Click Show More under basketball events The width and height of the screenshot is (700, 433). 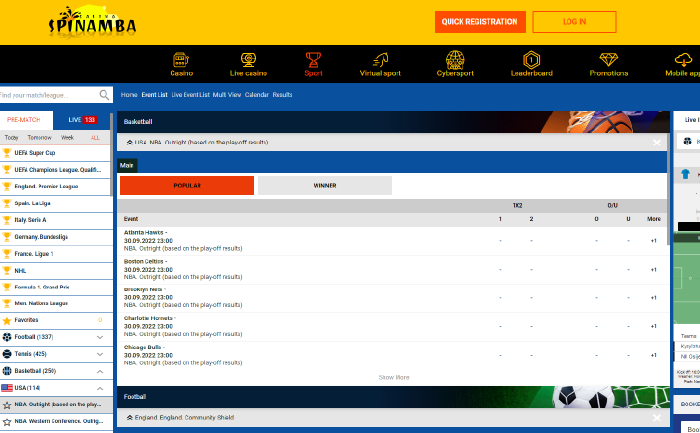click(394, 378)
